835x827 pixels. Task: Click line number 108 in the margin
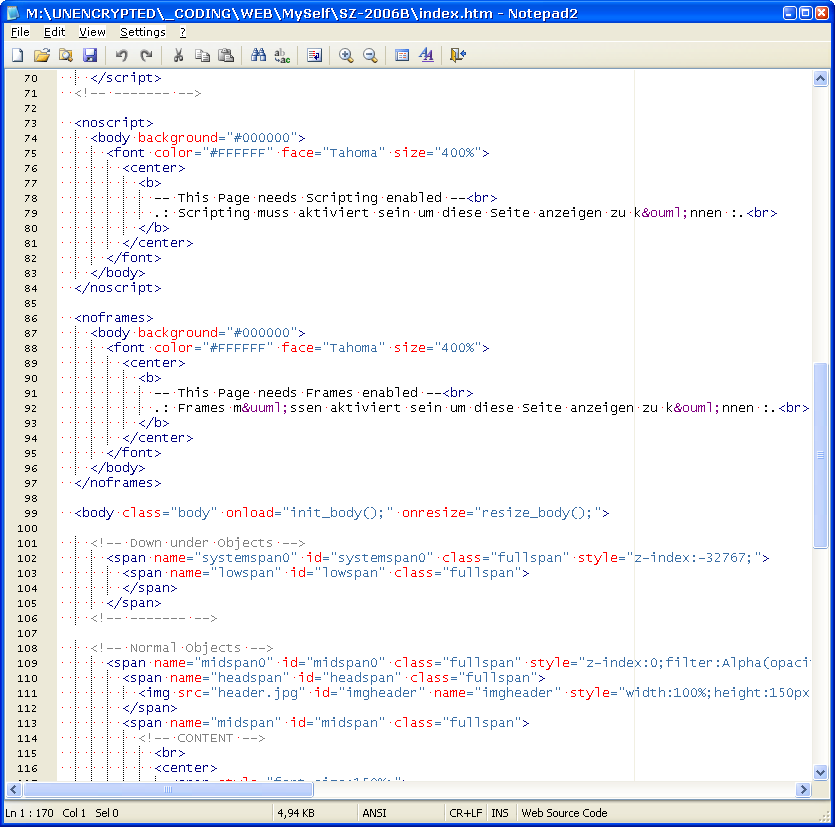pos(27,649)
